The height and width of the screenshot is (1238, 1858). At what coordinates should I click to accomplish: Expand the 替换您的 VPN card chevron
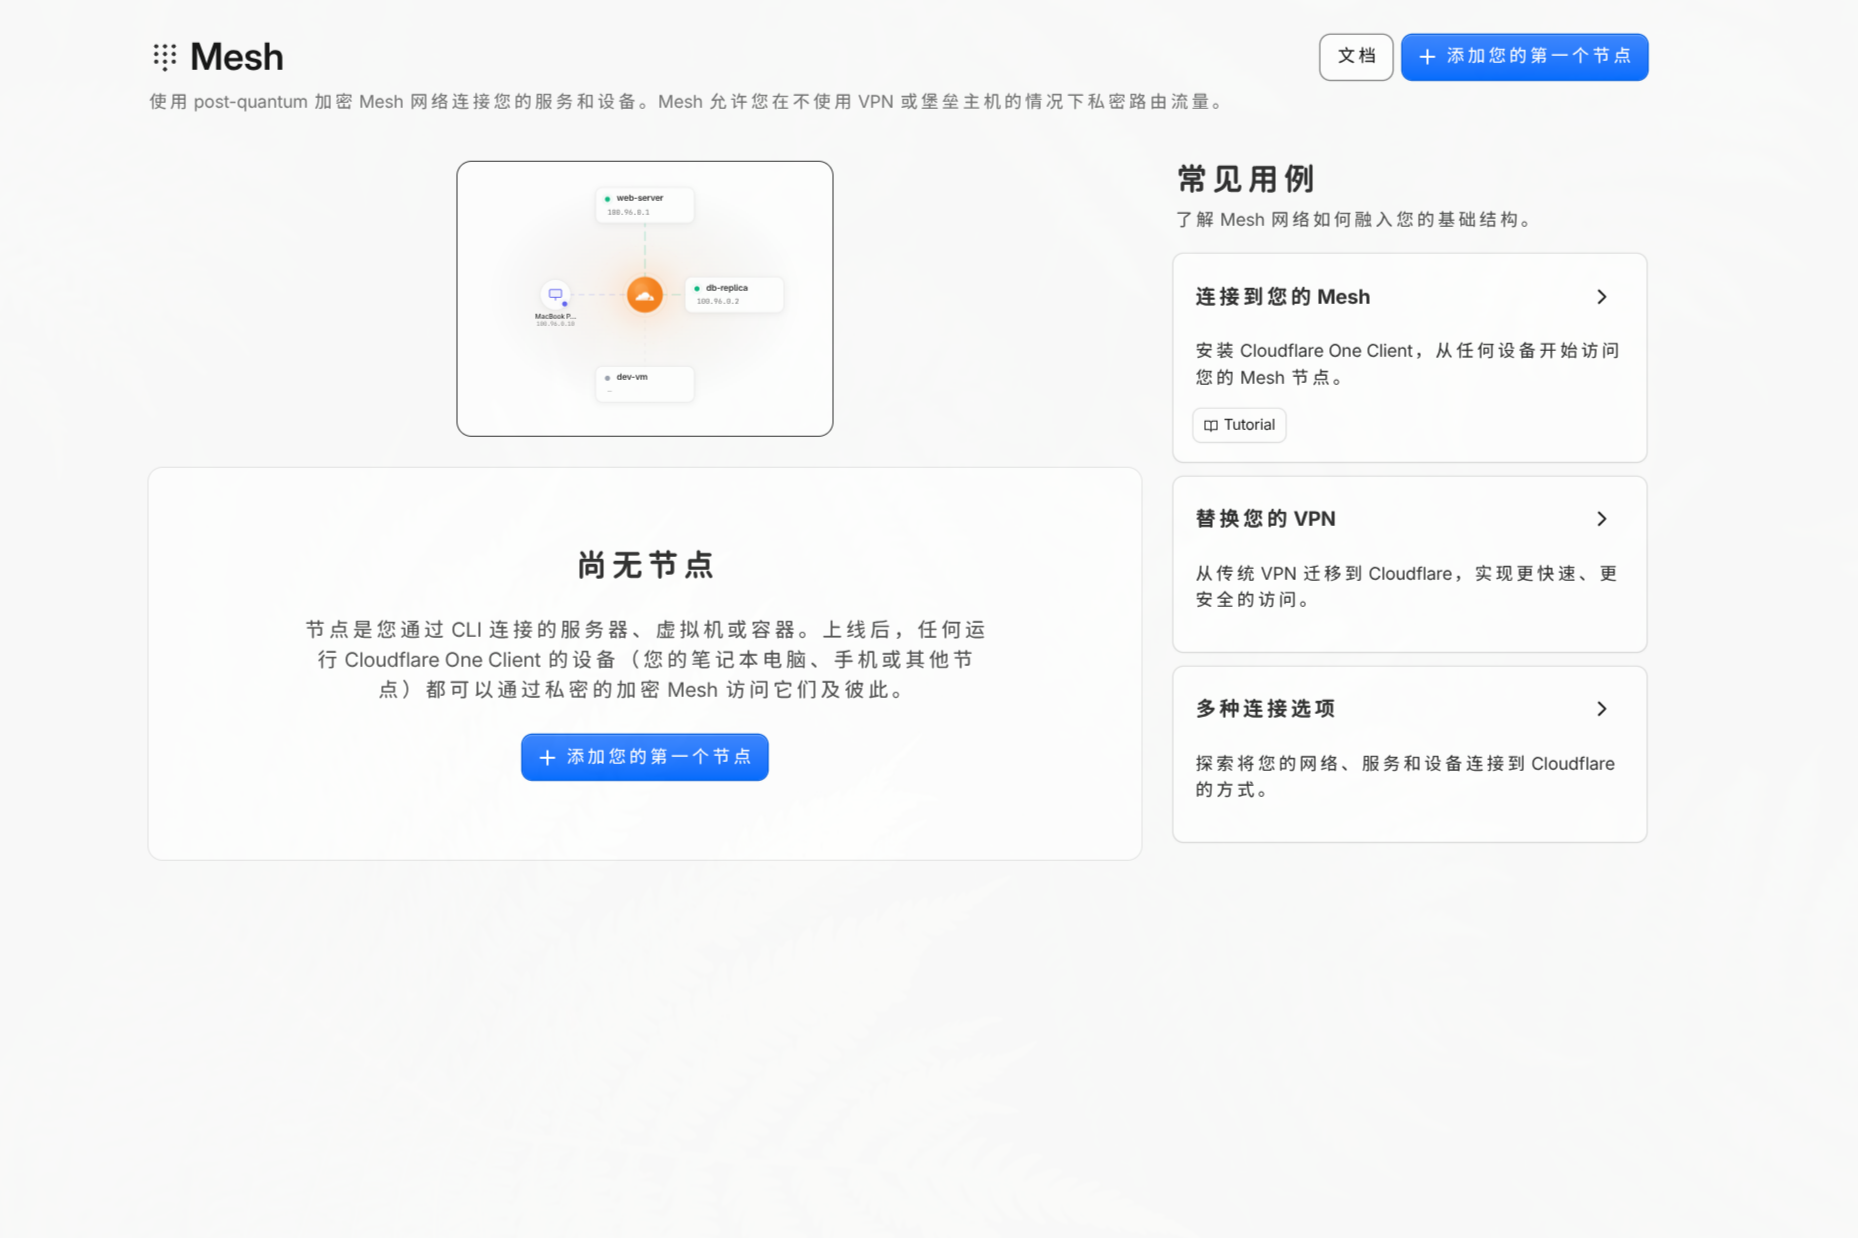(x=1602, y=519)
